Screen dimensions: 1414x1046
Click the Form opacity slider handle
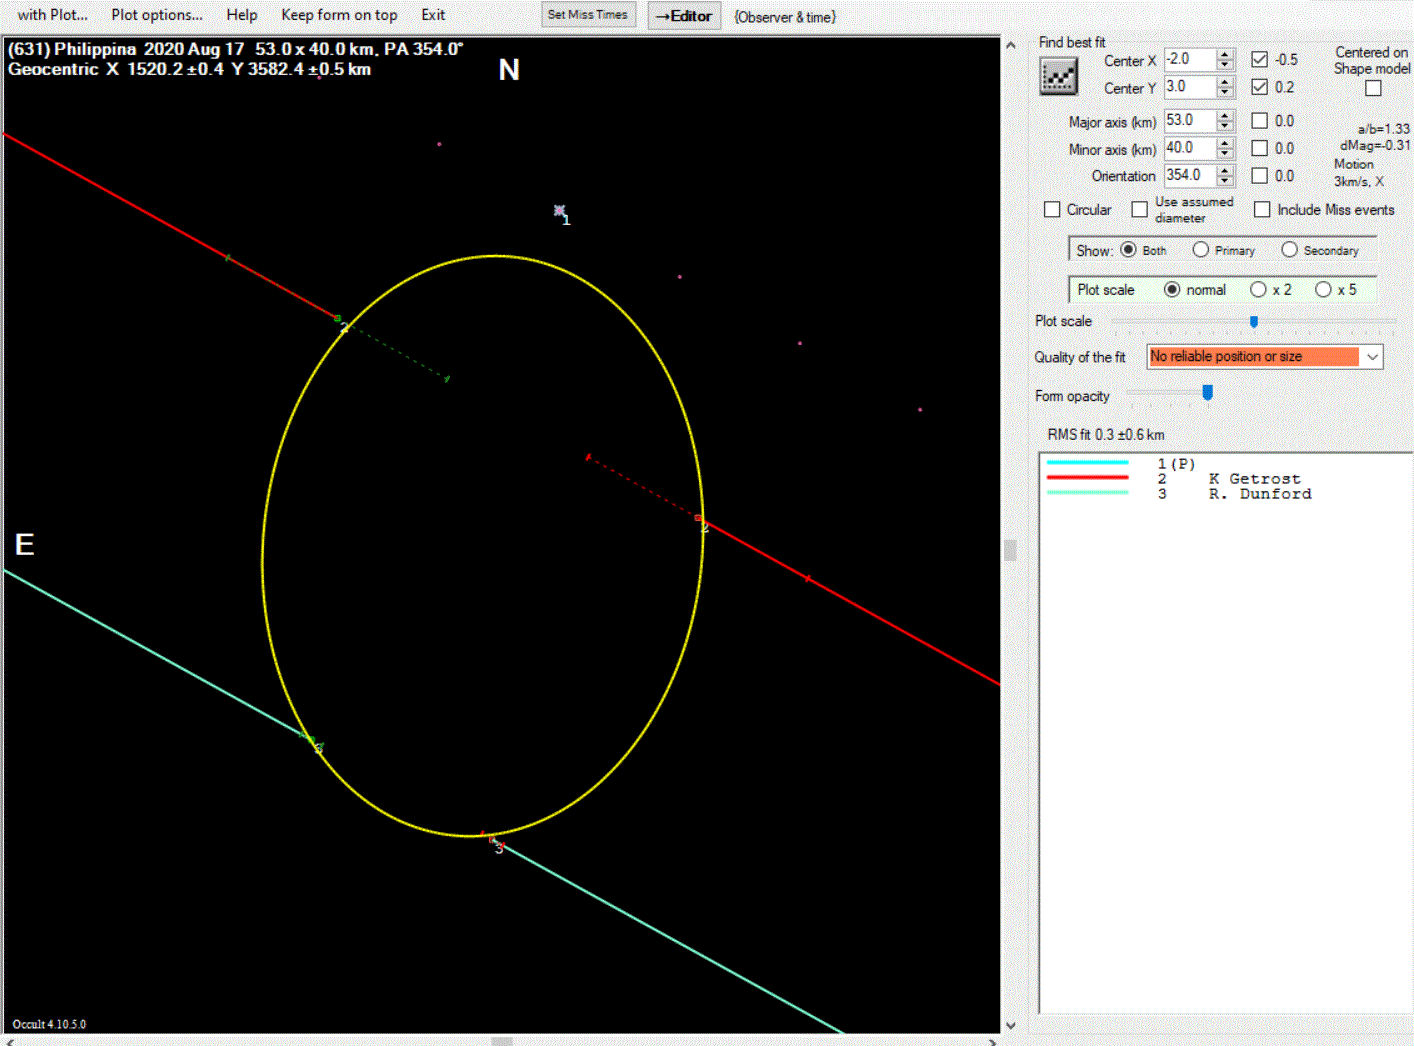(1208, 393)
